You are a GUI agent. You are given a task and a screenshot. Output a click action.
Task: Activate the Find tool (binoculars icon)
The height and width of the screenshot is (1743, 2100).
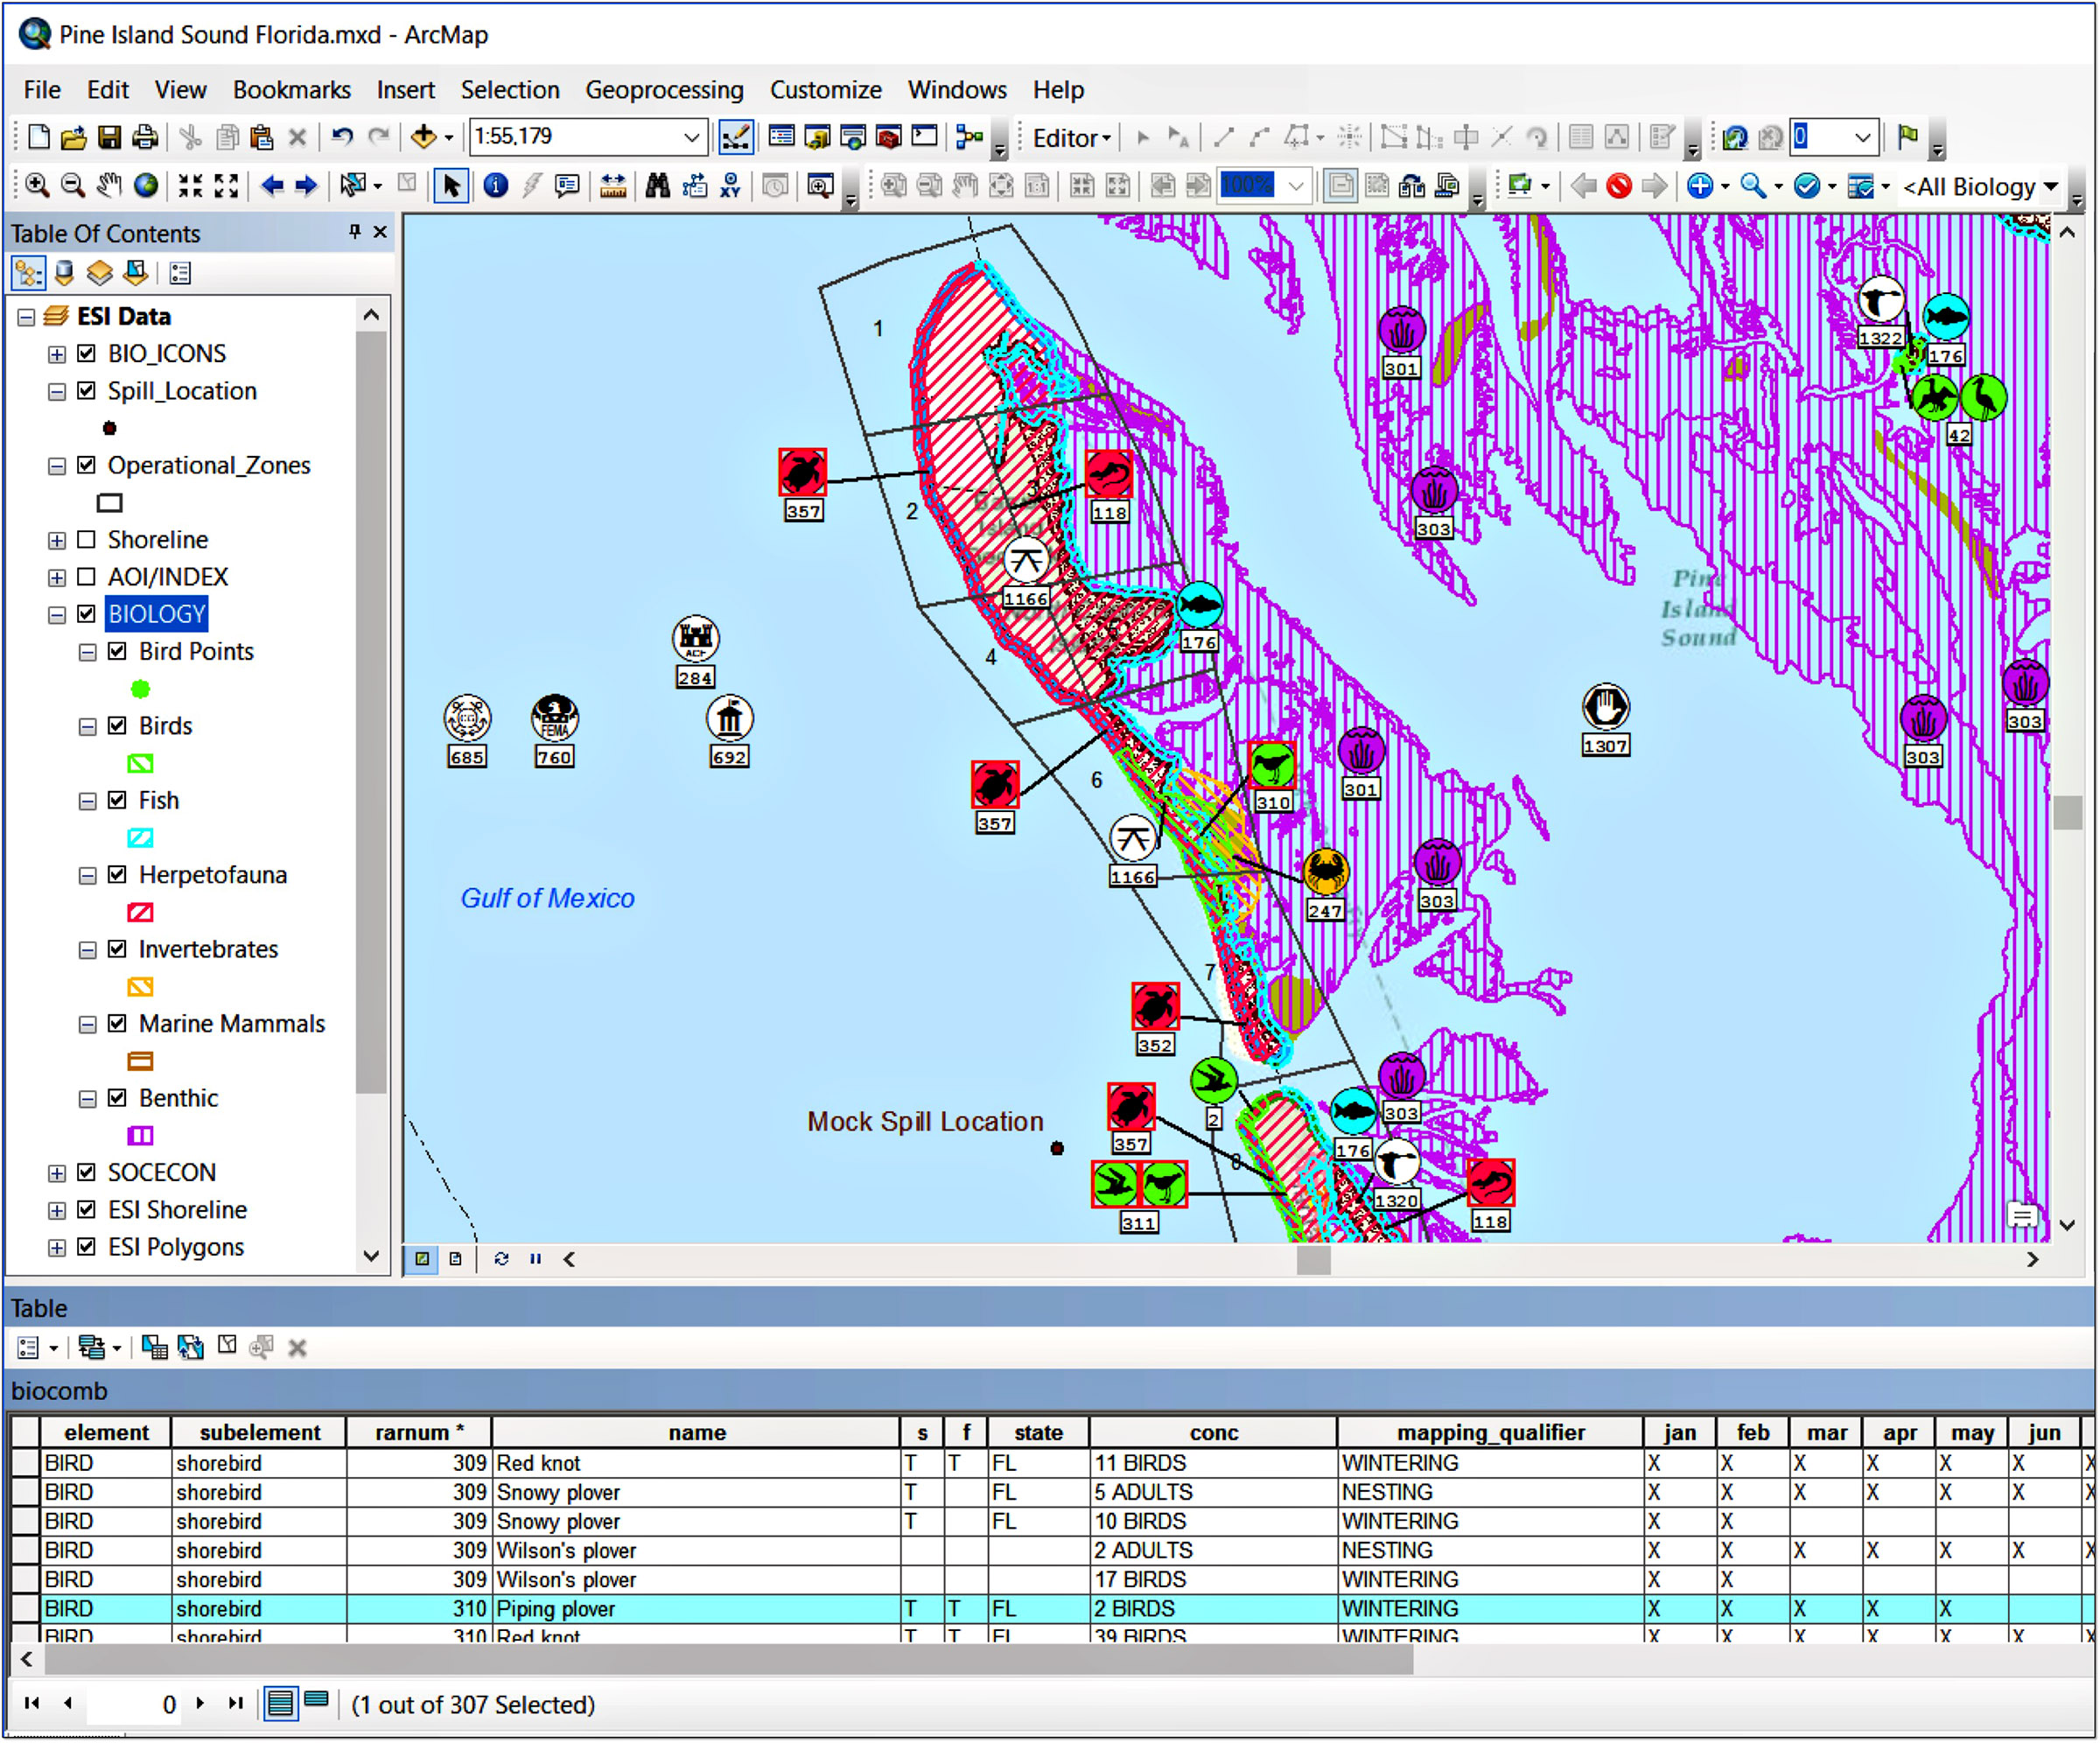pos(657,186)
